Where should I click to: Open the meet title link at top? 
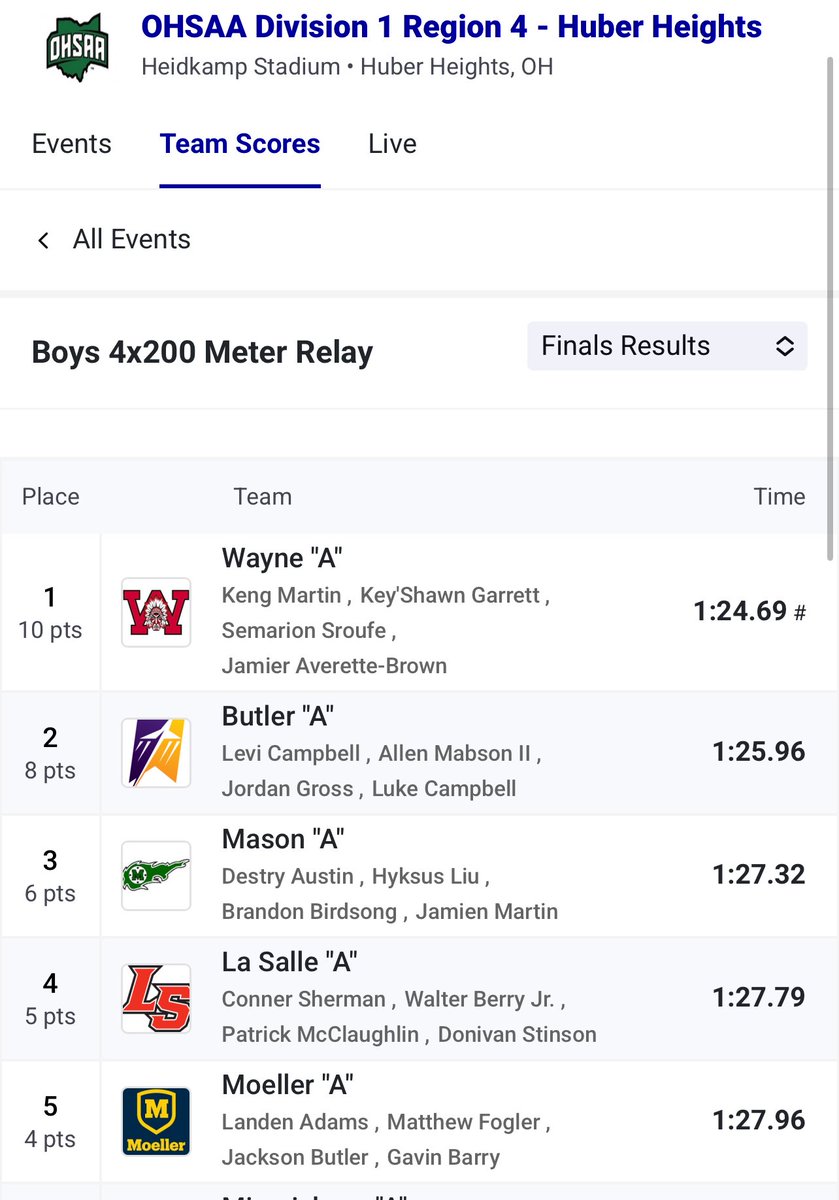pyautogui.click(x=452, y=27)
